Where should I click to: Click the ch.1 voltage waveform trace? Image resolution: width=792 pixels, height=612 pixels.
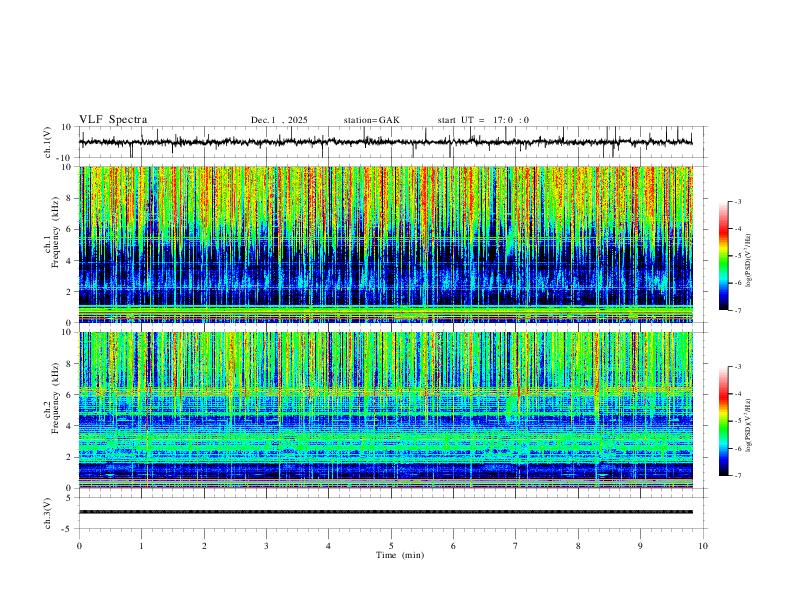[x=385, y=142]
